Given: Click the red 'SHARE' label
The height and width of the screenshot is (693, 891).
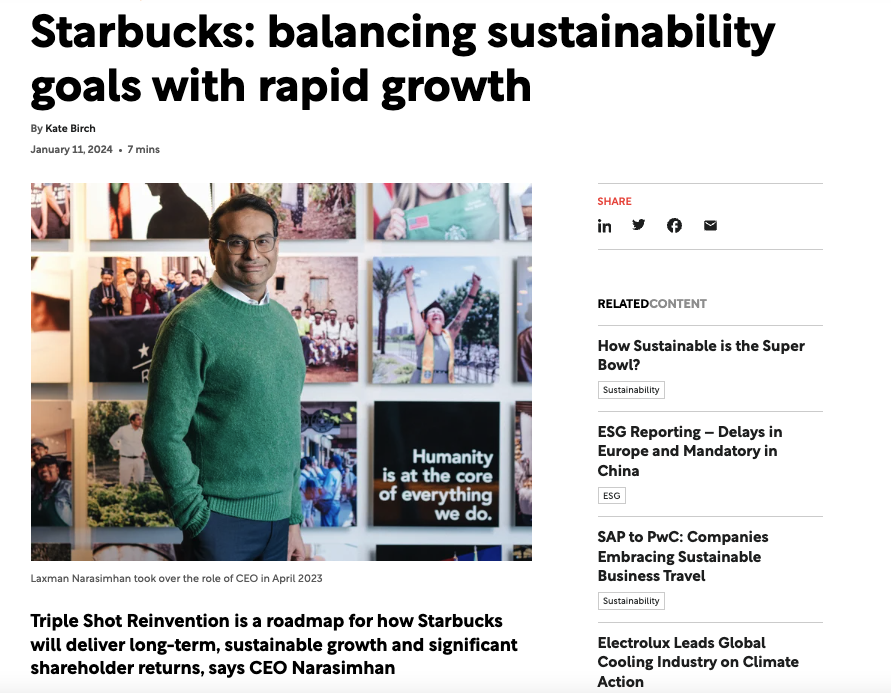Looking at the screenshot, I should (x=614, y=201).
